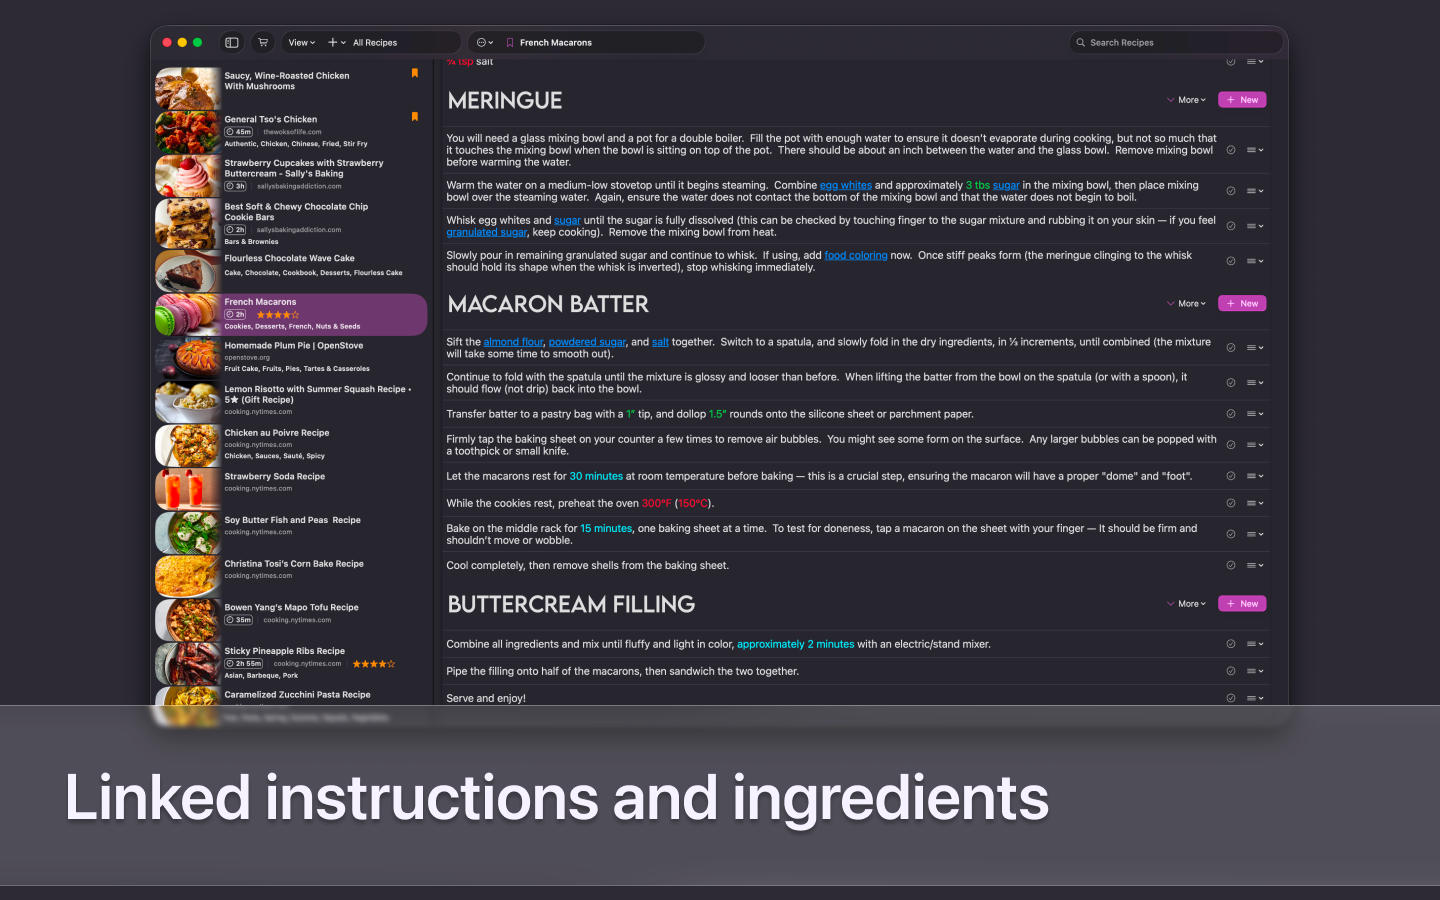1440x900 pixels.
Task: Collapse the Buttercream Filling section chevron
Action: coord(1170,604)
